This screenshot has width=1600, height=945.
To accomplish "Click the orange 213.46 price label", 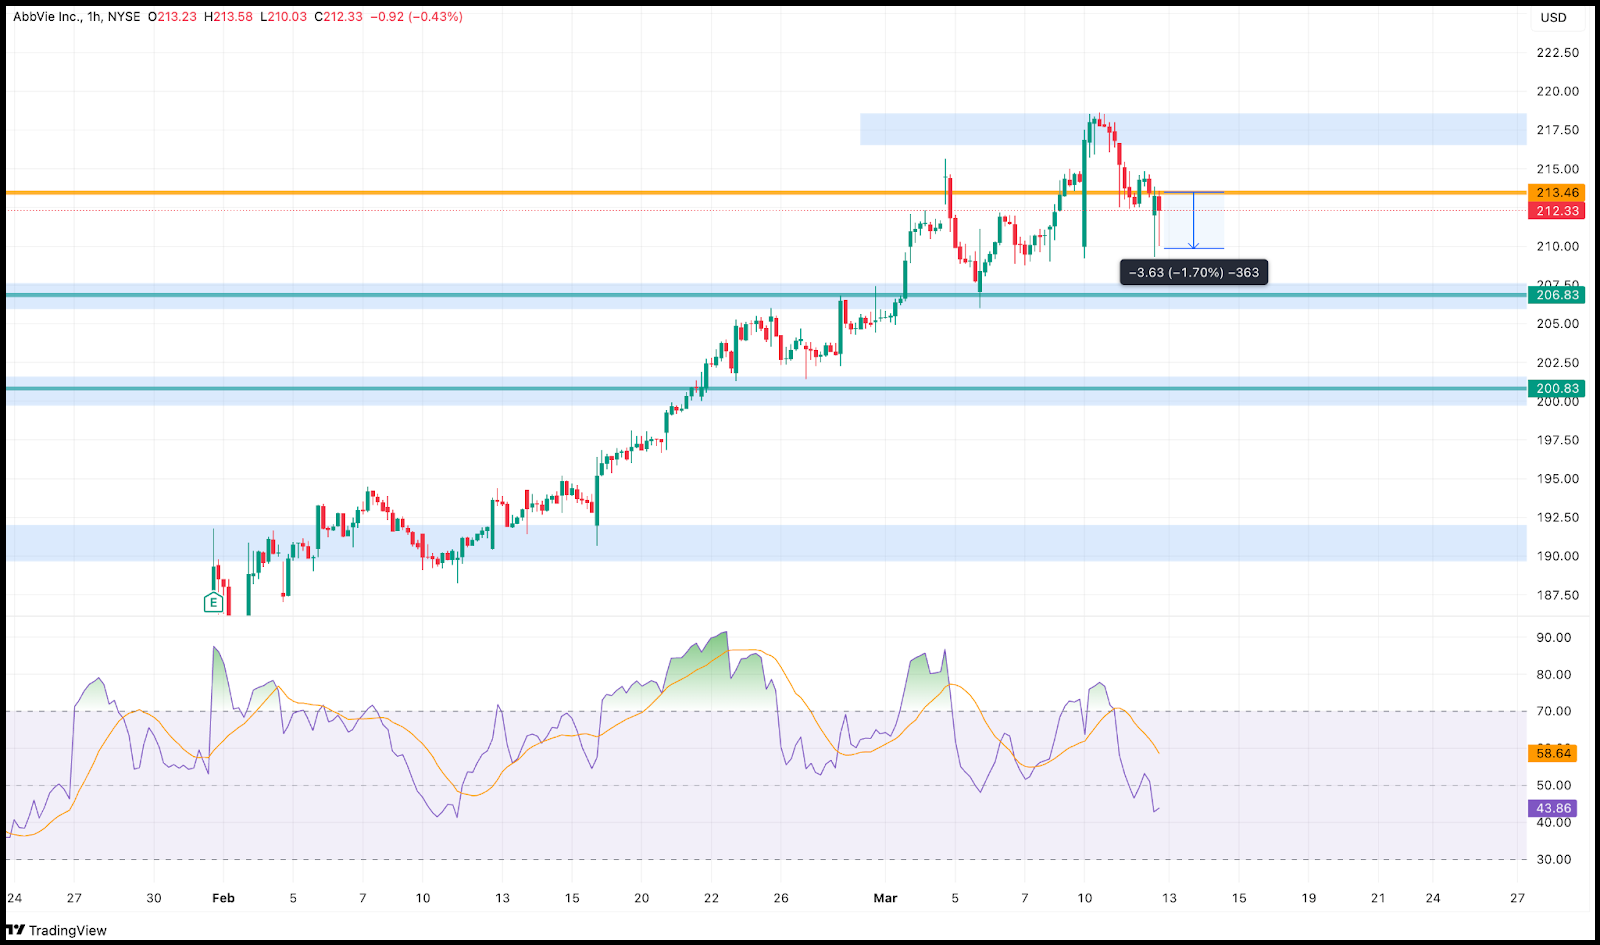I will [x=1557, y=193].
